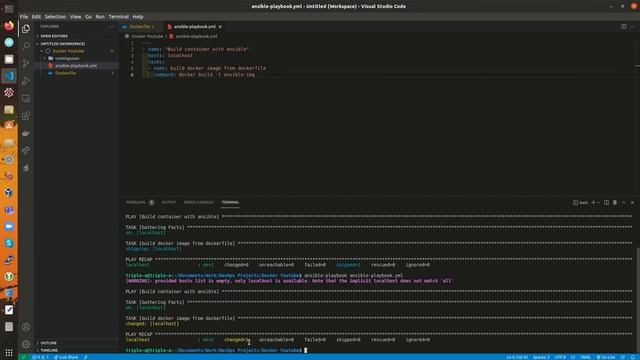
Task: Switch to the Output panel tab
Action: tap(169, 202)
